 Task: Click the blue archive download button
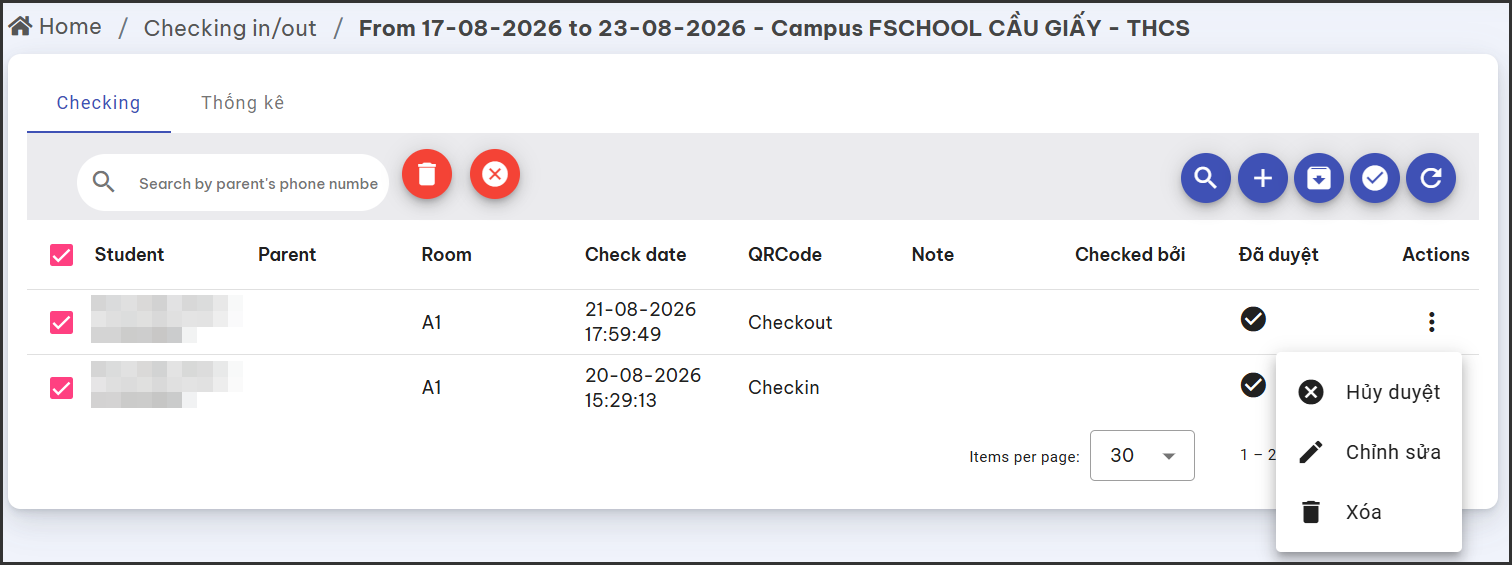pyautogui.click(x=1319, y=179)
